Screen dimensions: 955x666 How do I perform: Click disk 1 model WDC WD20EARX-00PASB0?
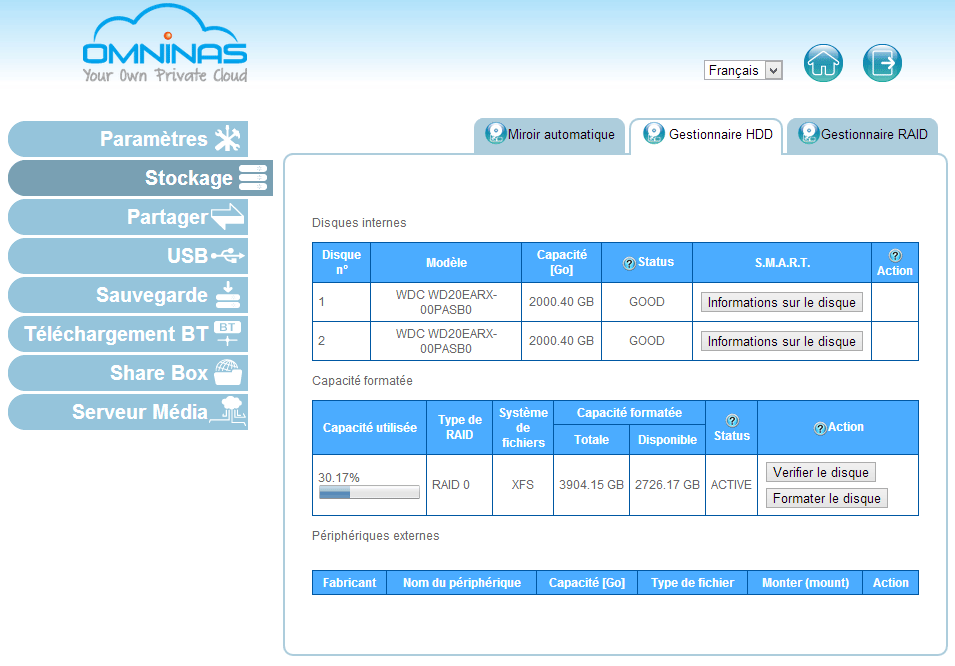click(446, 302)
